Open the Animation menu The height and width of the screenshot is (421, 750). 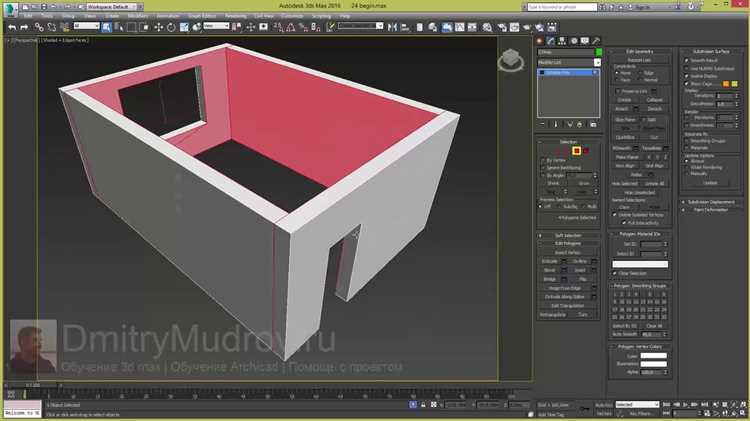tap(168, 16)
